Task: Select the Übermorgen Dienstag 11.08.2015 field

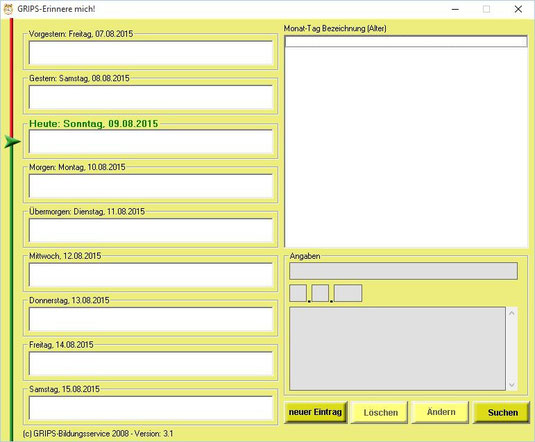Action: tap(151, 230)
